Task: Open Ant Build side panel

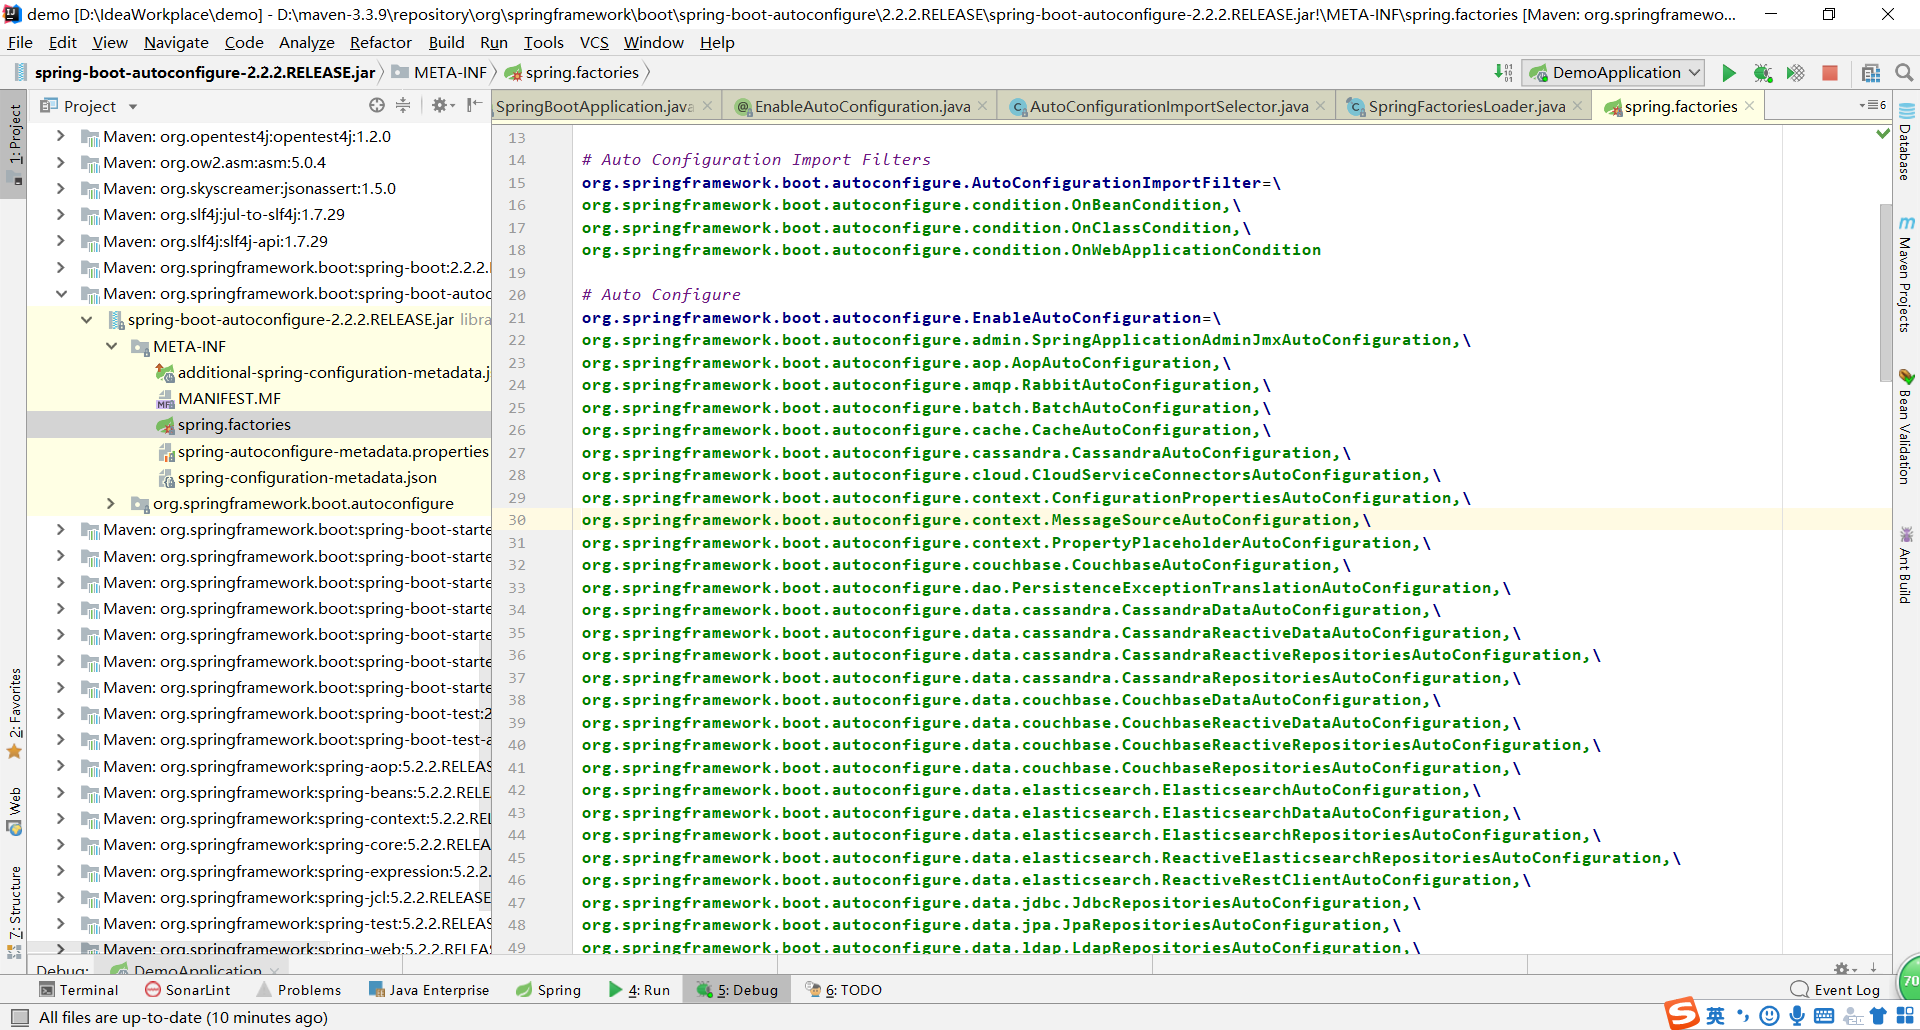Action: pyautogui.click(x=1906, y=565)
